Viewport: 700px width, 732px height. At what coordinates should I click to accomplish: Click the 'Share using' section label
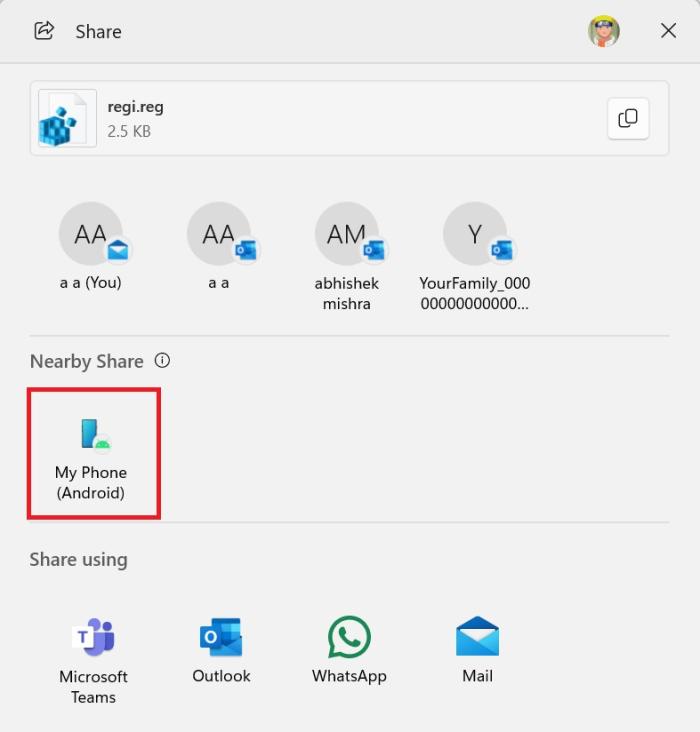pyautogui.click(x=78, y=559)
